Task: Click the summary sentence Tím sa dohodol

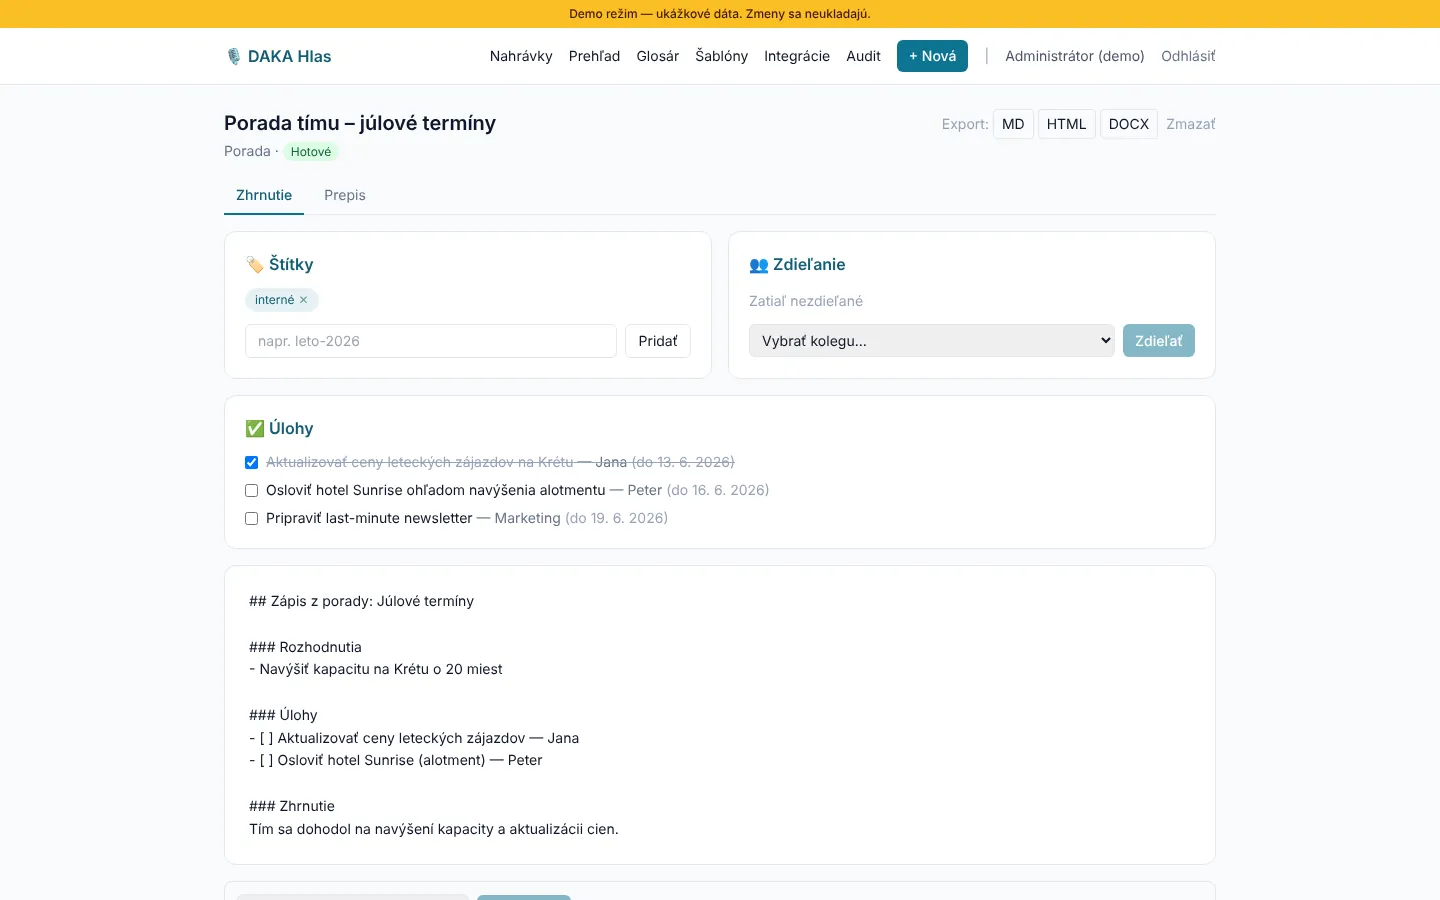Action: click(x=434, y=829)
